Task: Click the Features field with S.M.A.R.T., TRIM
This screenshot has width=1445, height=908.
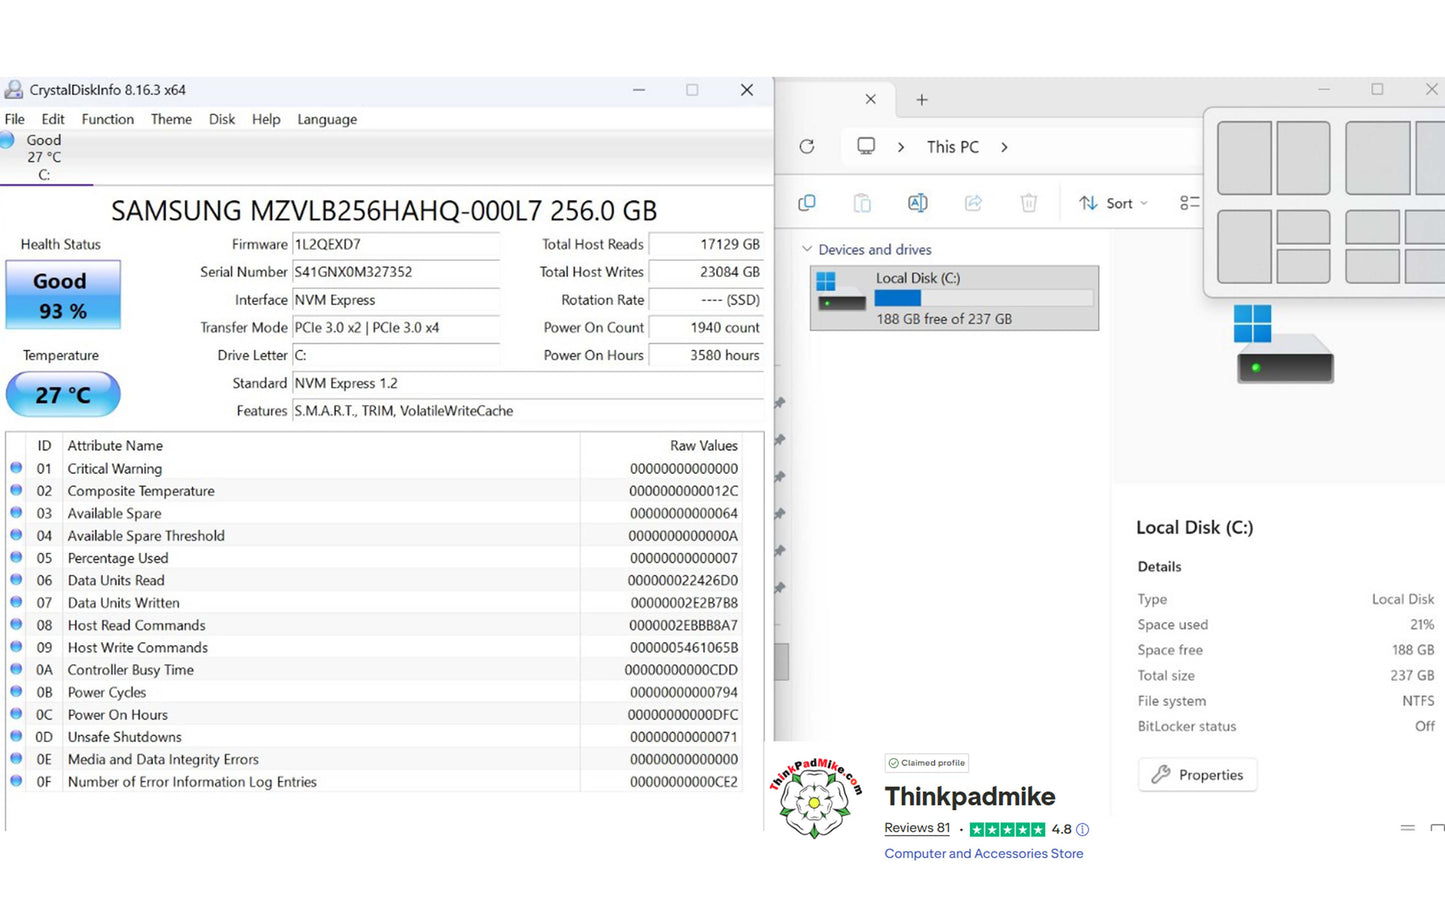Action: click(x=528, y=411)
